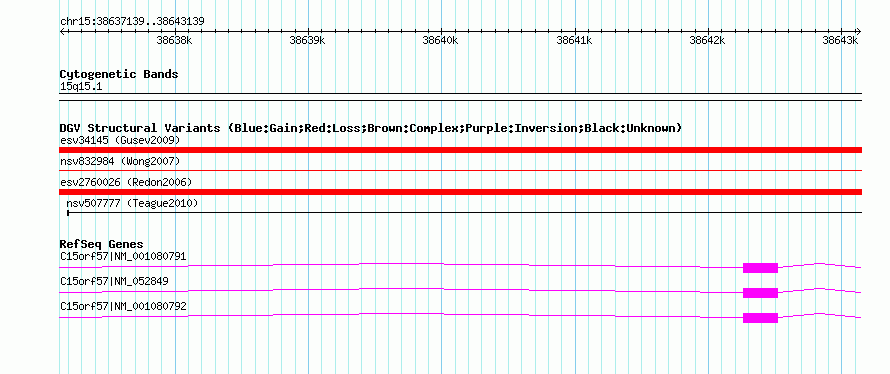Open transcript label C15orf57|NM_052849
Screen dimensions: 890x374
(x=114, y=281)
